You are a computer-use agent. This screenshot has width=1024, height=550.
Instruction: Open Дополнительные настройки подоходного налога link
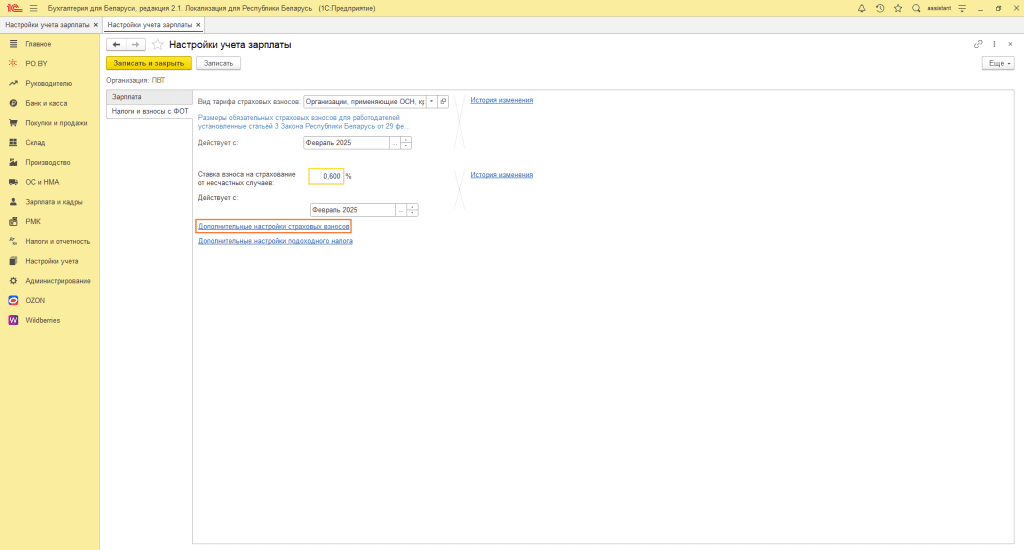pos(275,241)
